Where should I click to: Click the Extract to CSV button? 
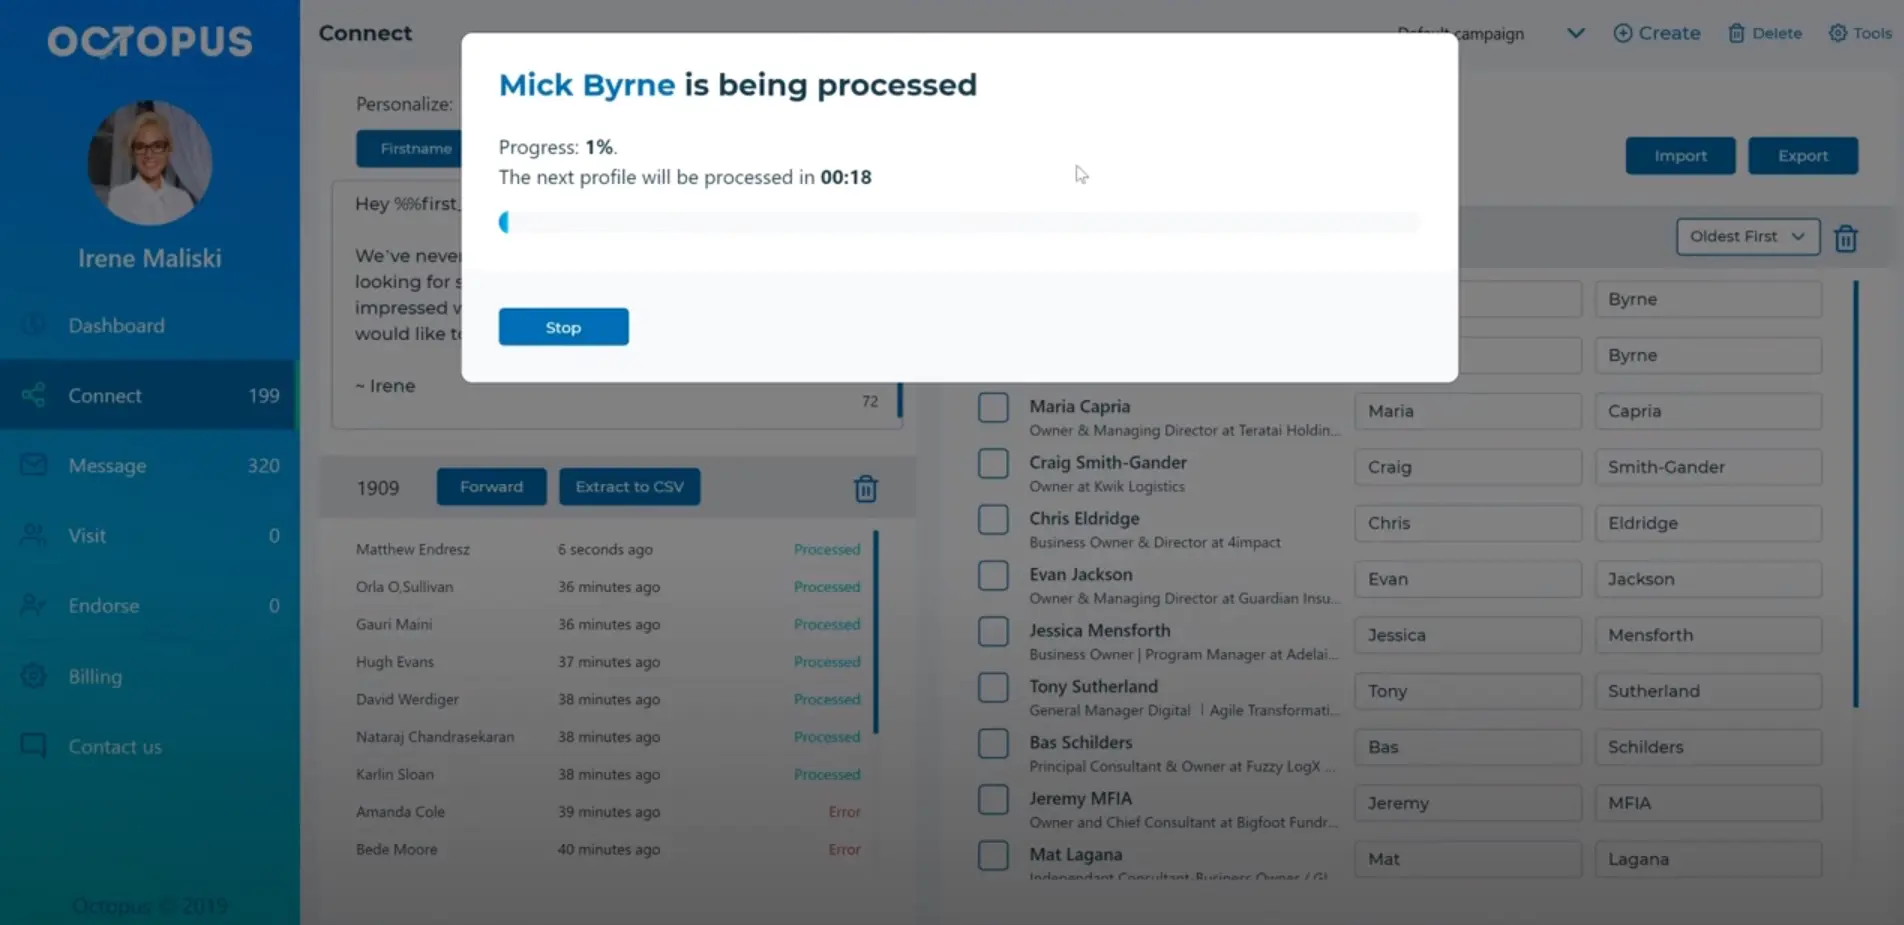[629, 486]
